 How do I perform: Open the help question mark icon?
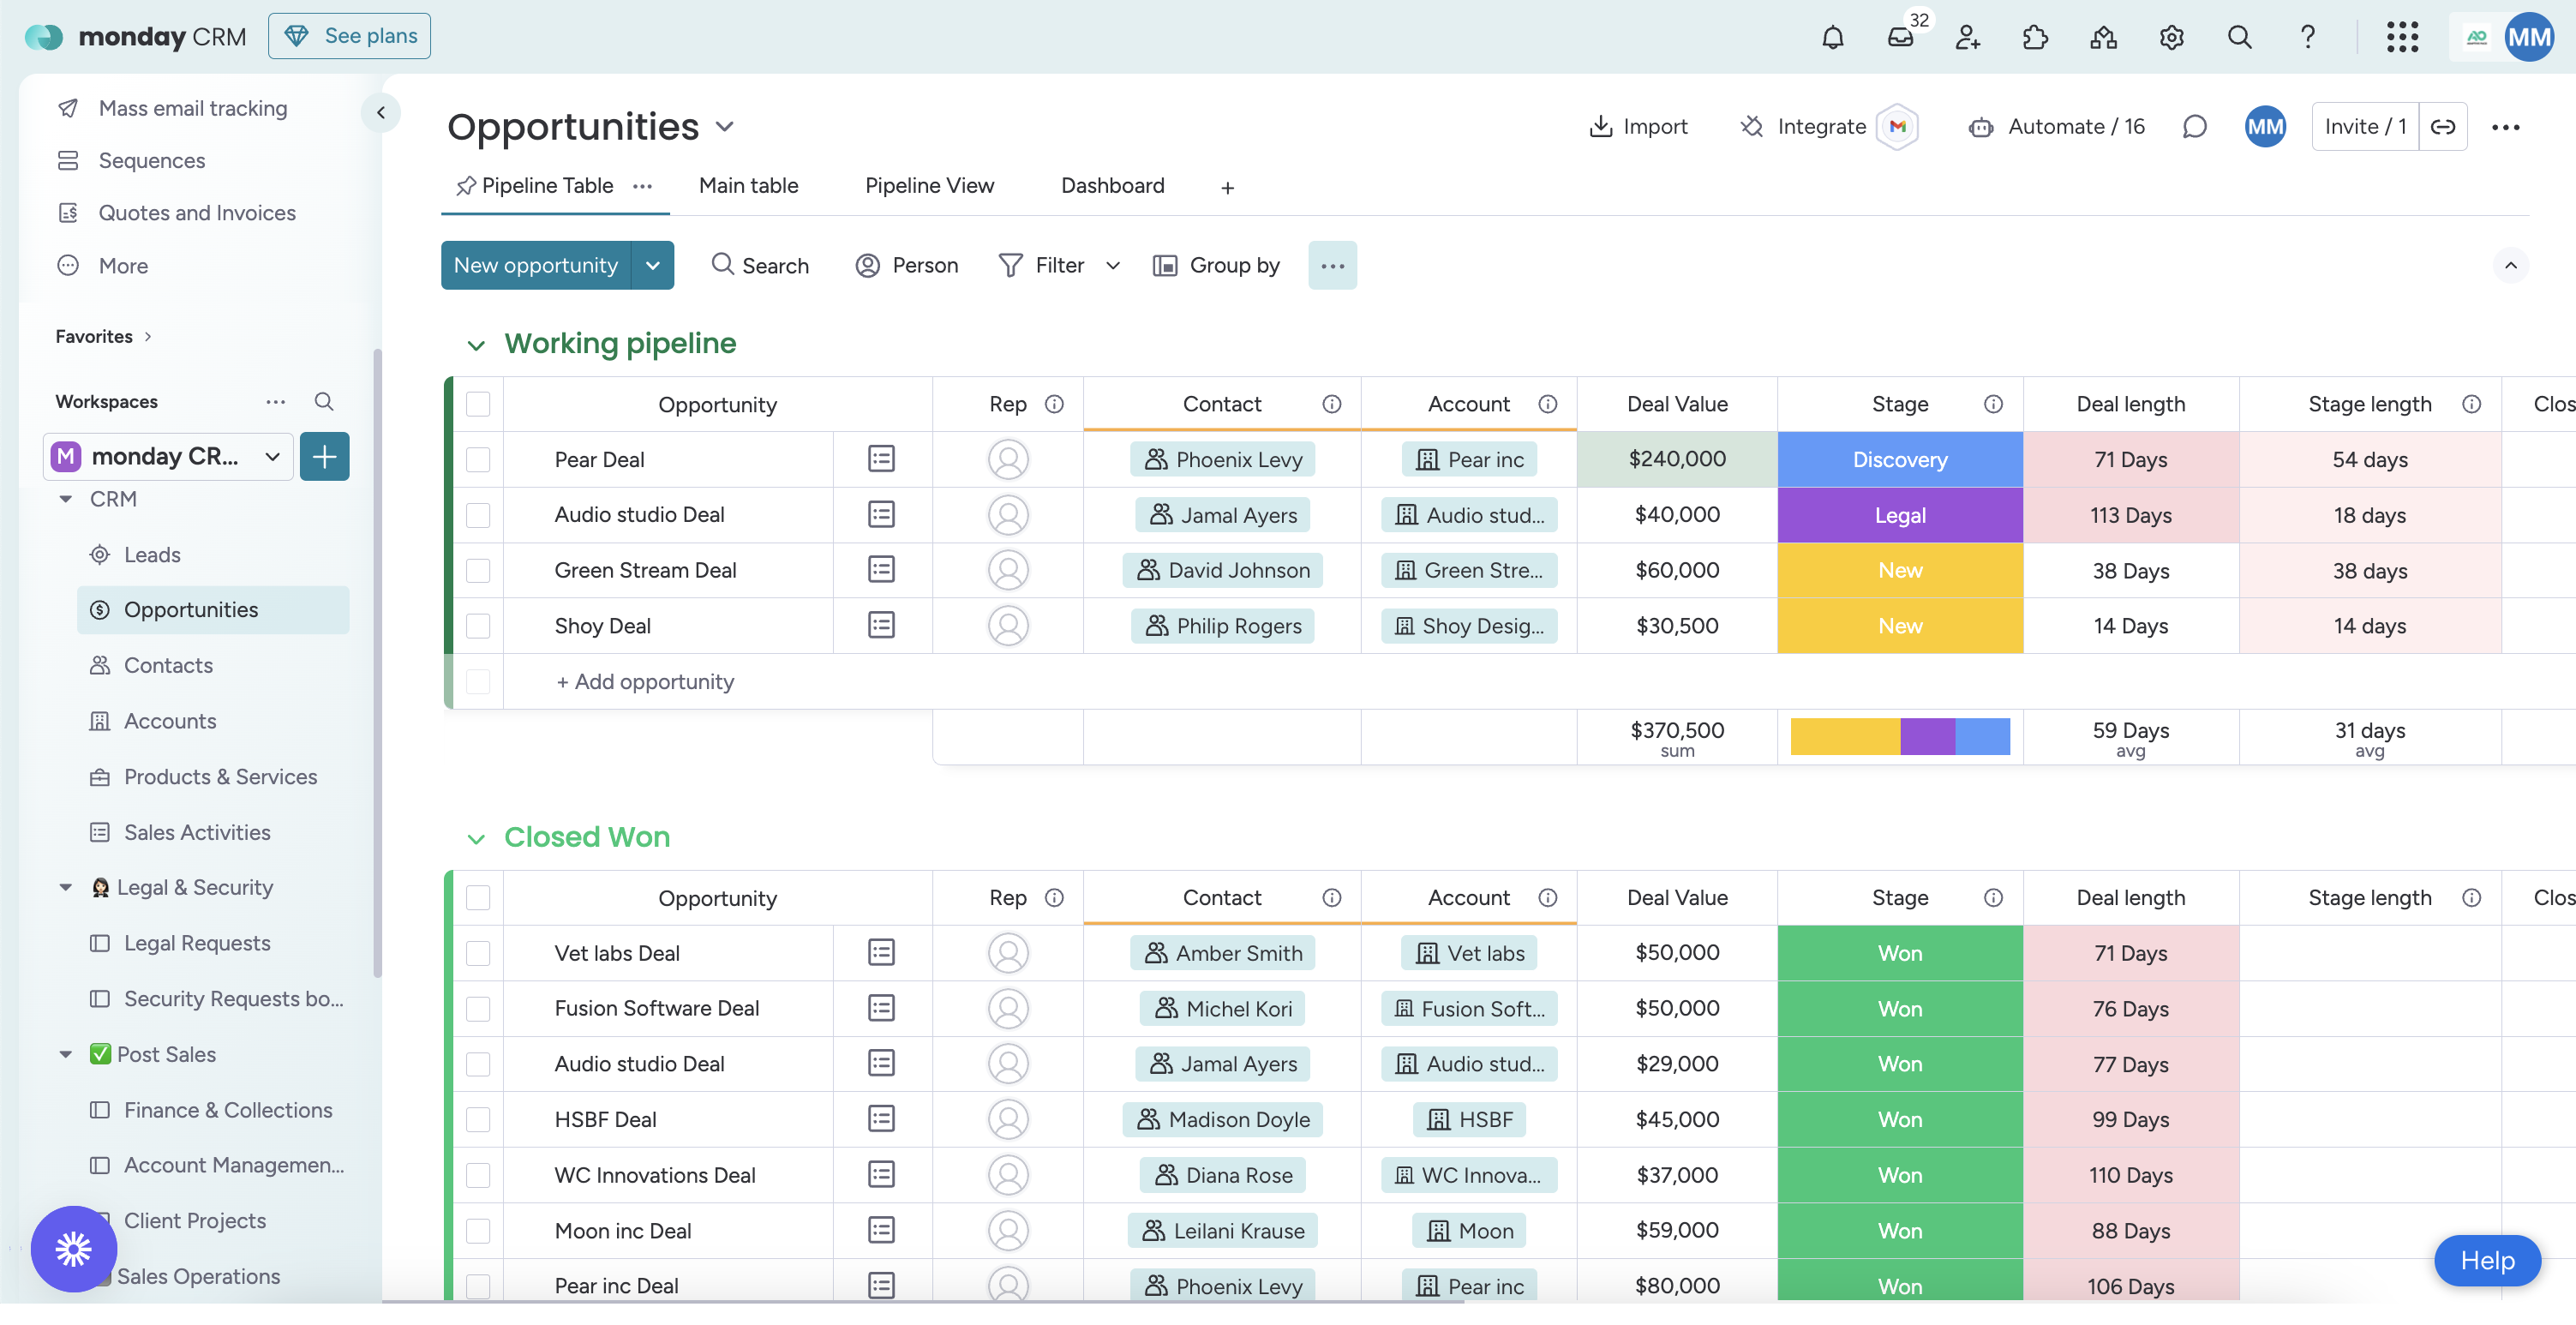click(x=2307, y=37)
